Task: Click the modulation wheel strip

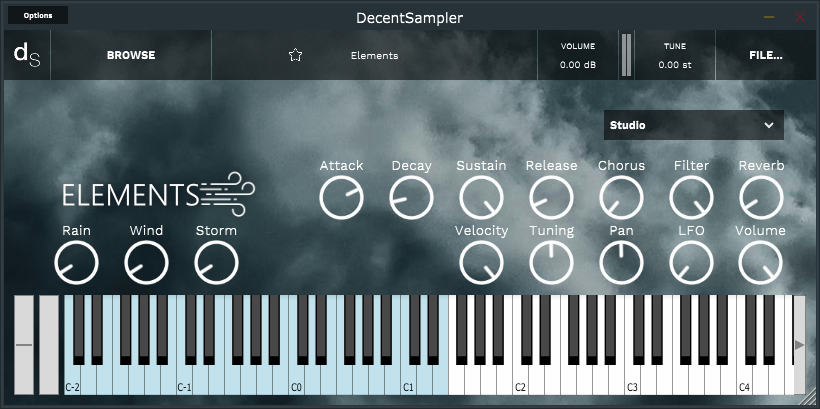Action: pos(49,345)
